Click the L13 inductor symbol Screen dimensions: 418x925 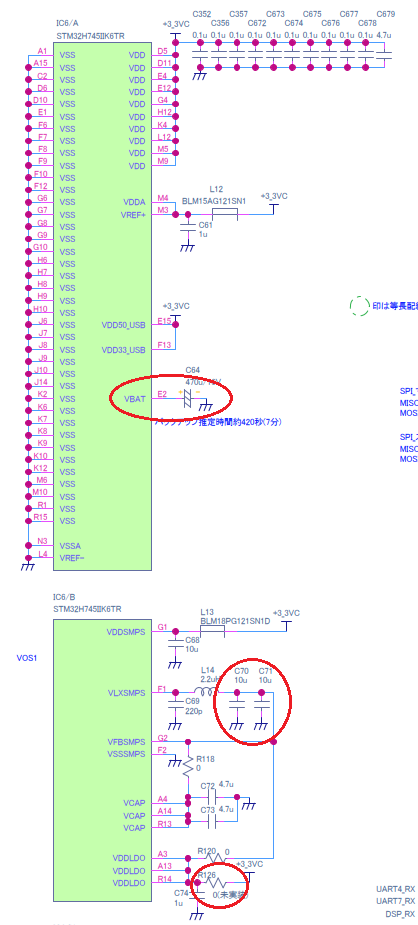click(212, 631)
